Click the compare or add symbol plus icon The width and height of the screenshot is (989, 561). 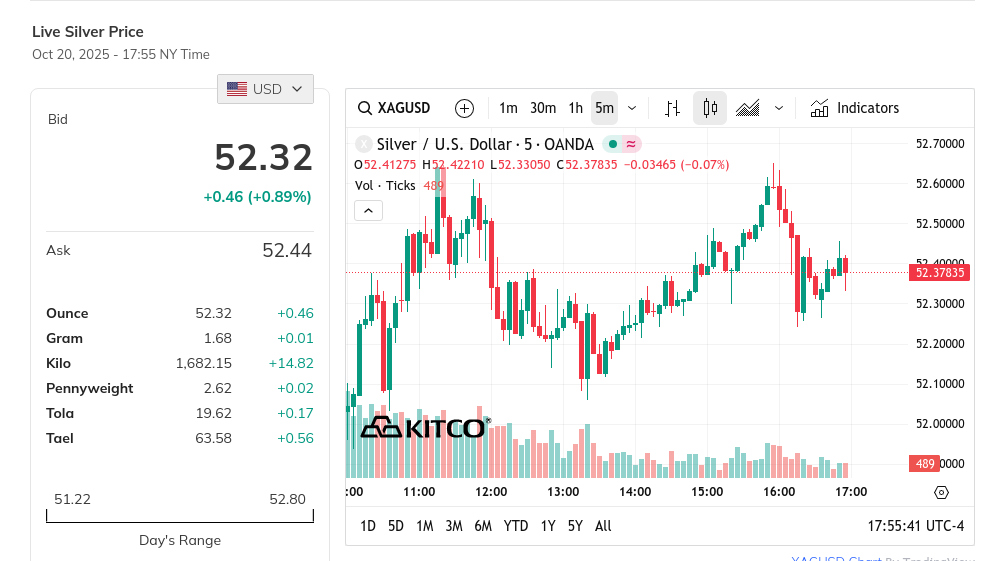(464, 109)
